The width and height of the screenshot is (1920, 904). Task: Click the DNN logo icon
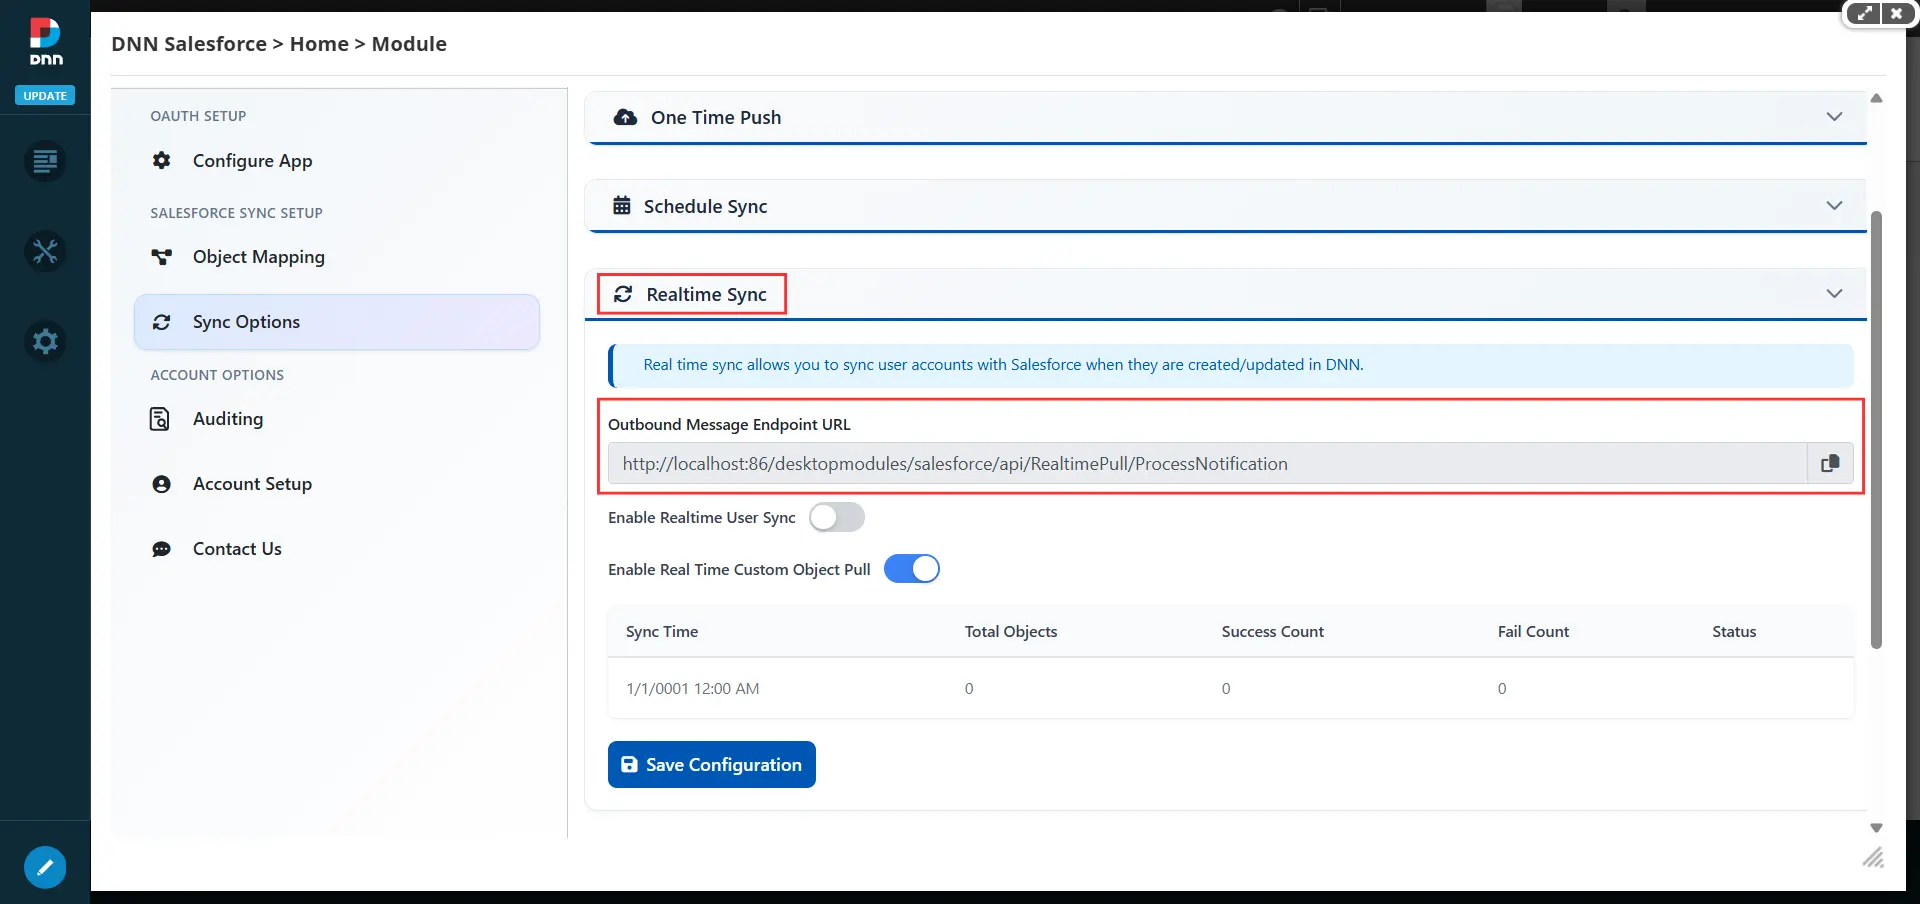[45, 41]
